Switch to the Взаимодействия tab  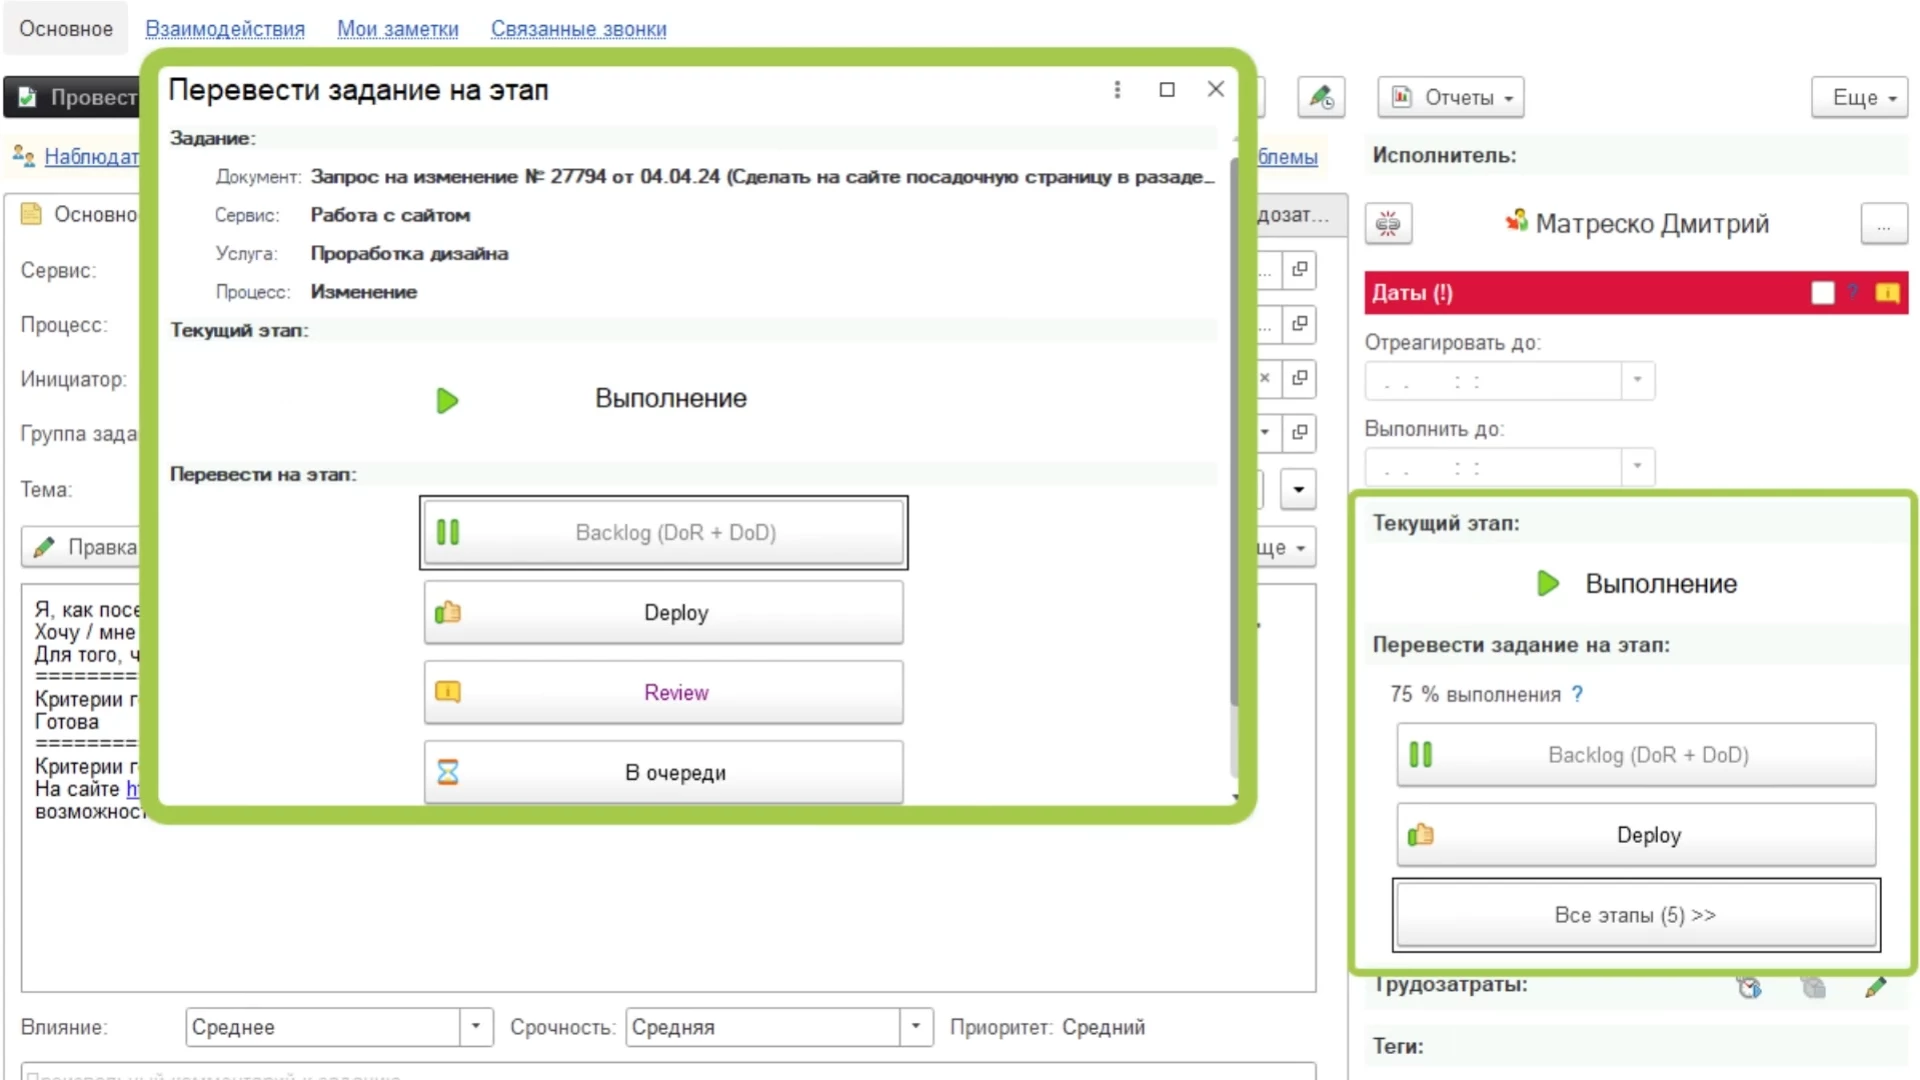click(225, 29)
